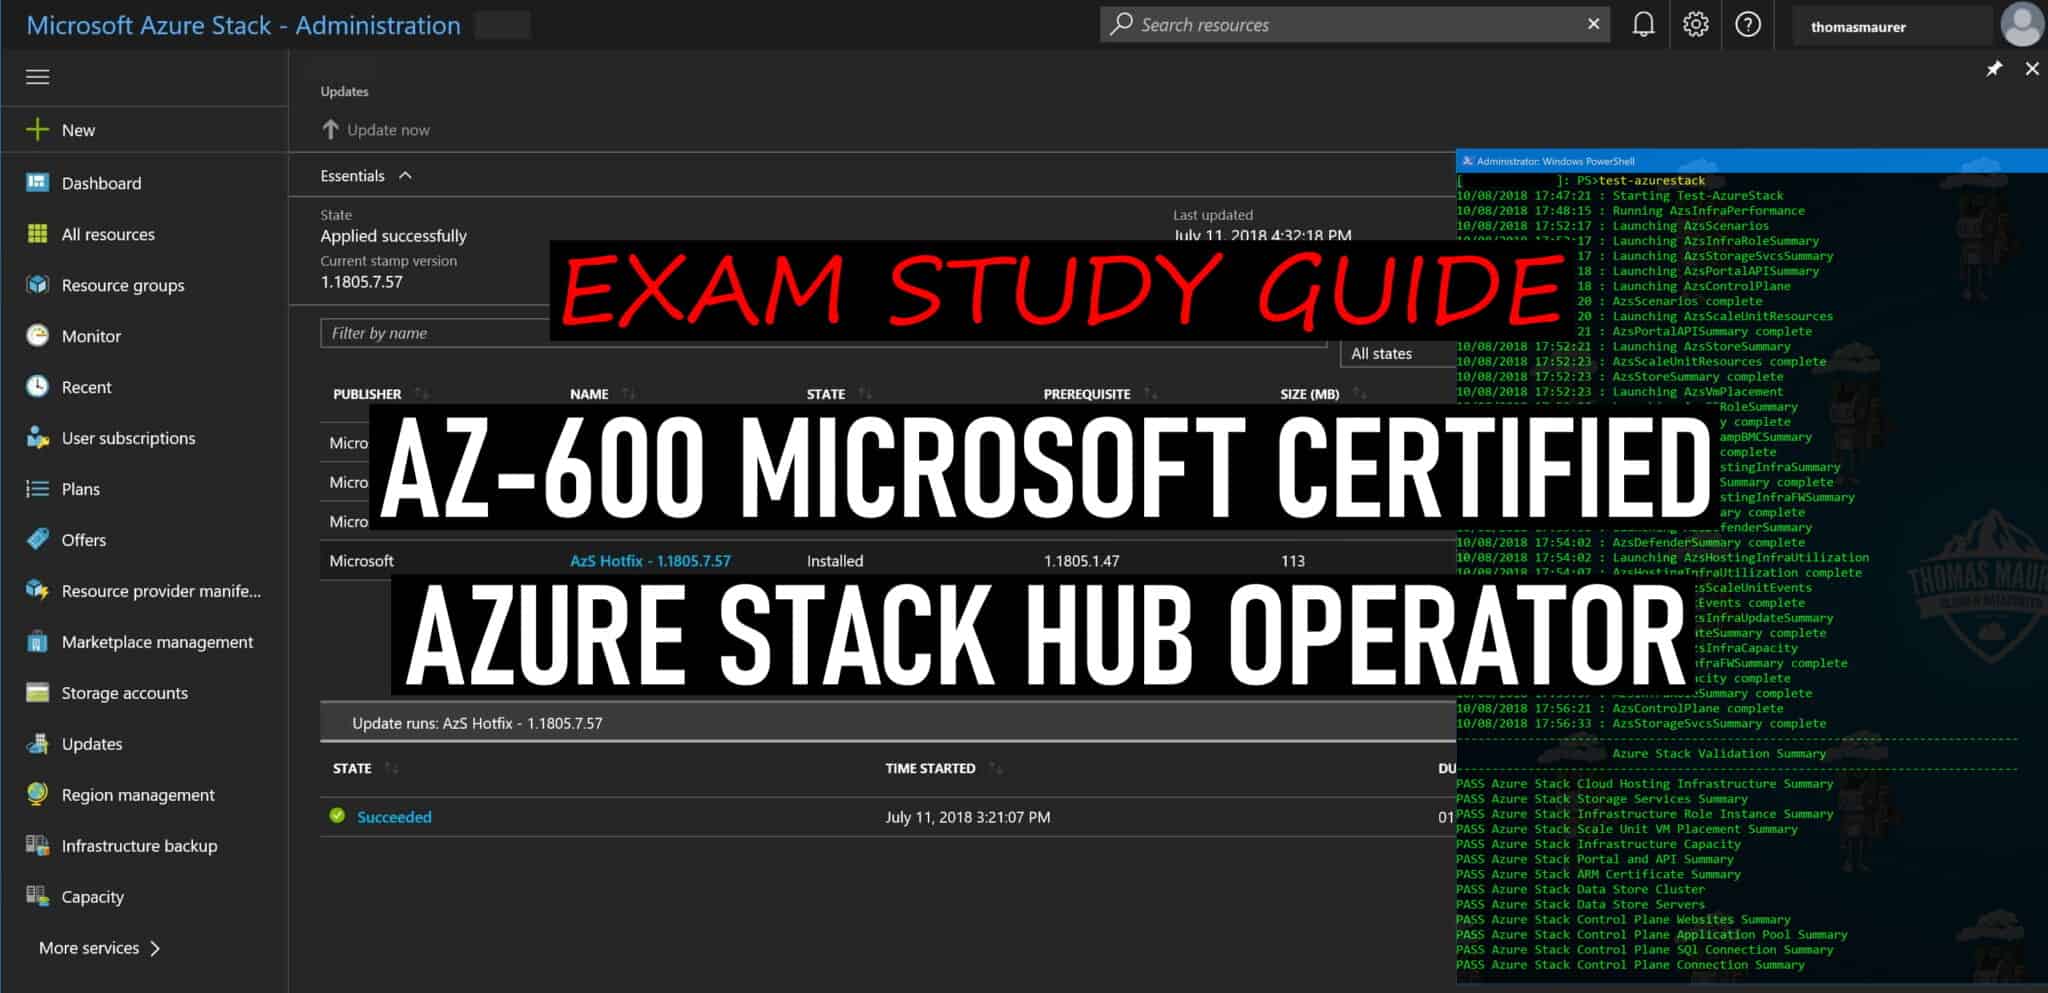2048x993 pixels.
Task: Select the Applied successfully state text
Action: (x=393, y=236)
